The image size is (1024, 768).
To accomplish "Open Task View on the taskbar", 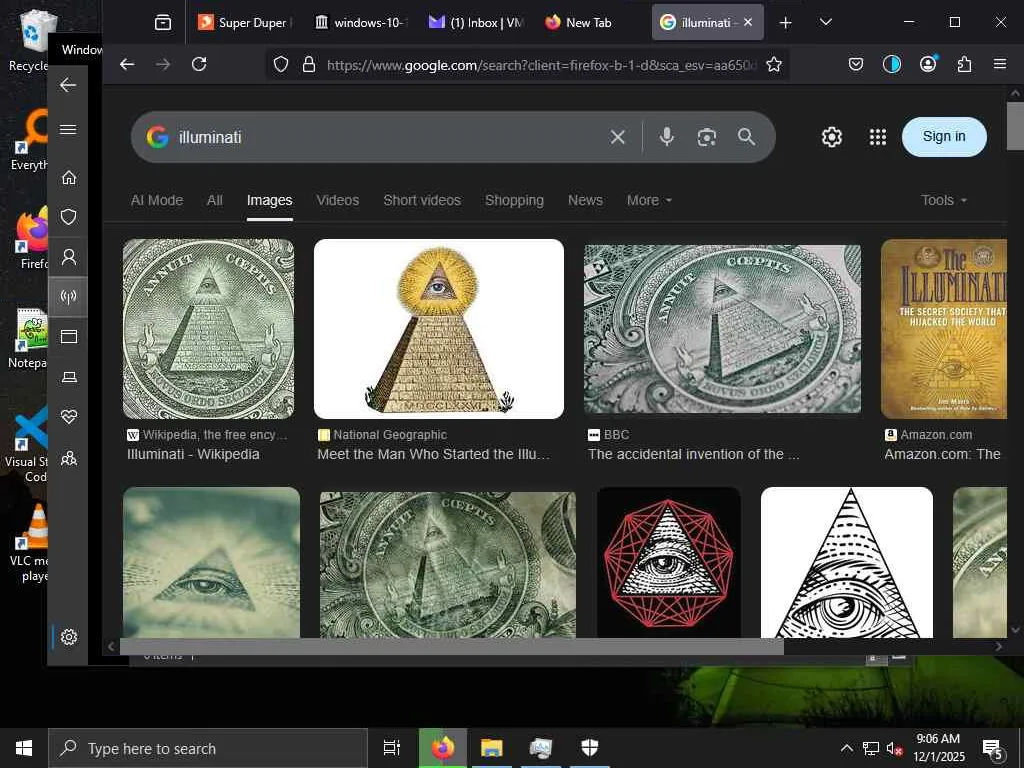I will pos(391,748).
